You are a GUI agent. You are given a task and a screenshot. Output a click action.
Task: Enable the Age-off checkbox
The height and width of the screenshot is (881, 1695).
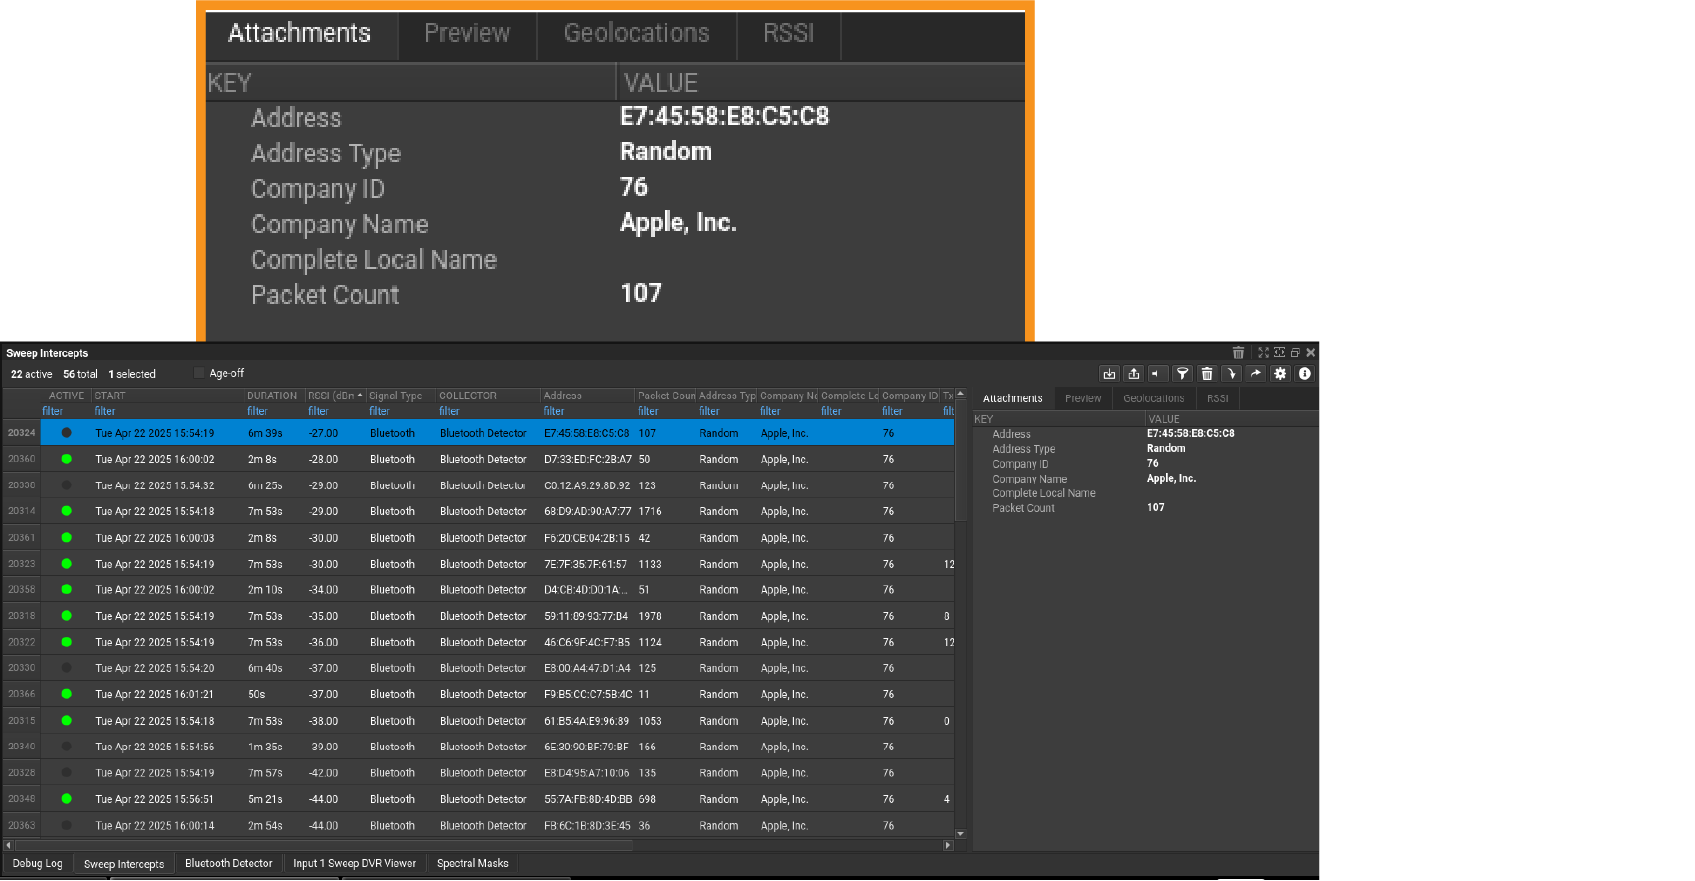click(x=199, y=374)
